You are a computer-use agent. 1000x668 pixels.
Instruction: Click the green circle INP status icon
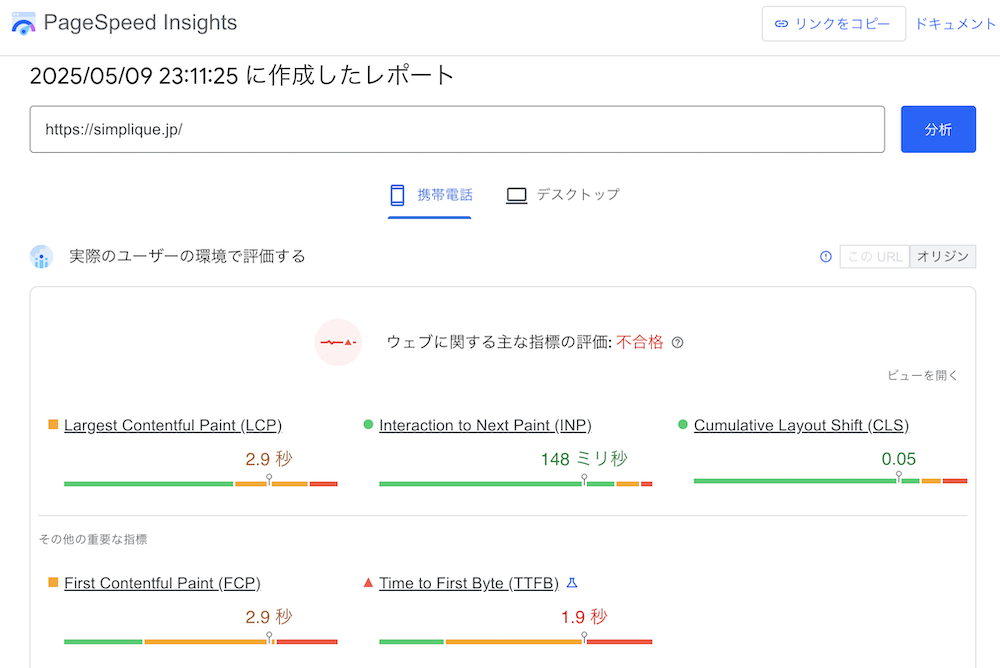tap(368, 424)
